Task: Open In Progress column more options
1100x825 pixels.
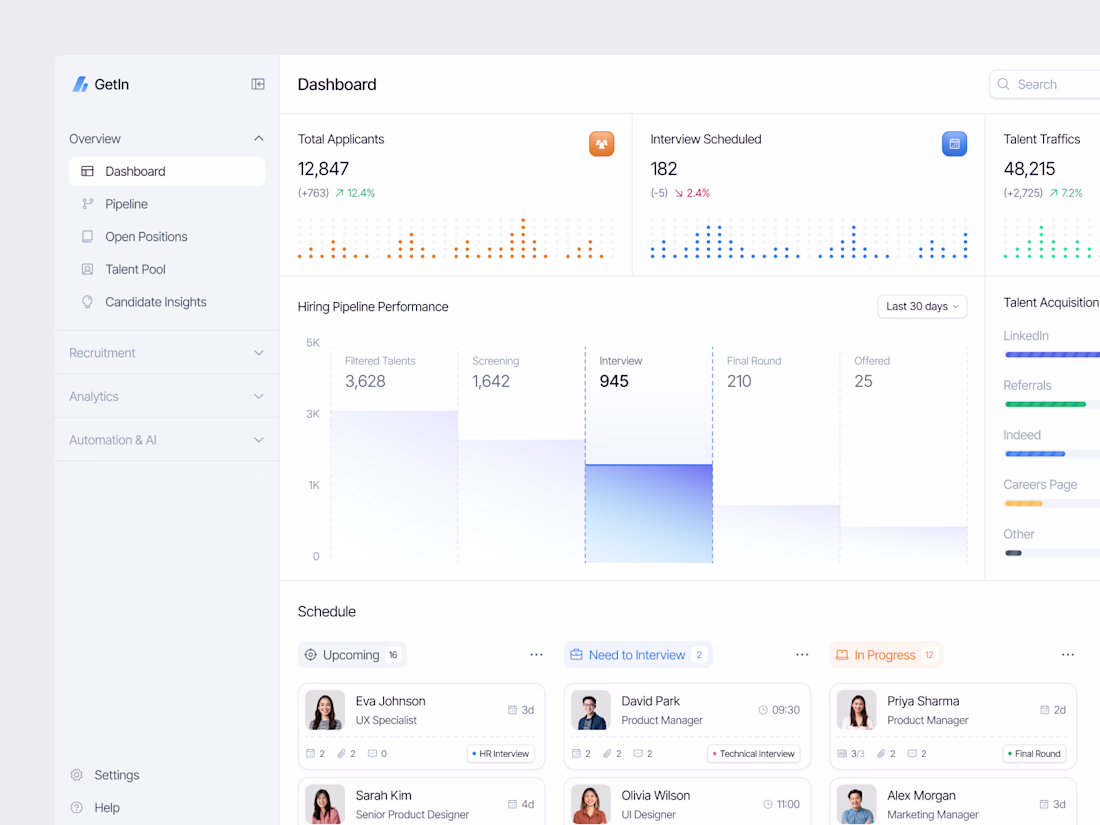Action: [x=1068, y=655]
